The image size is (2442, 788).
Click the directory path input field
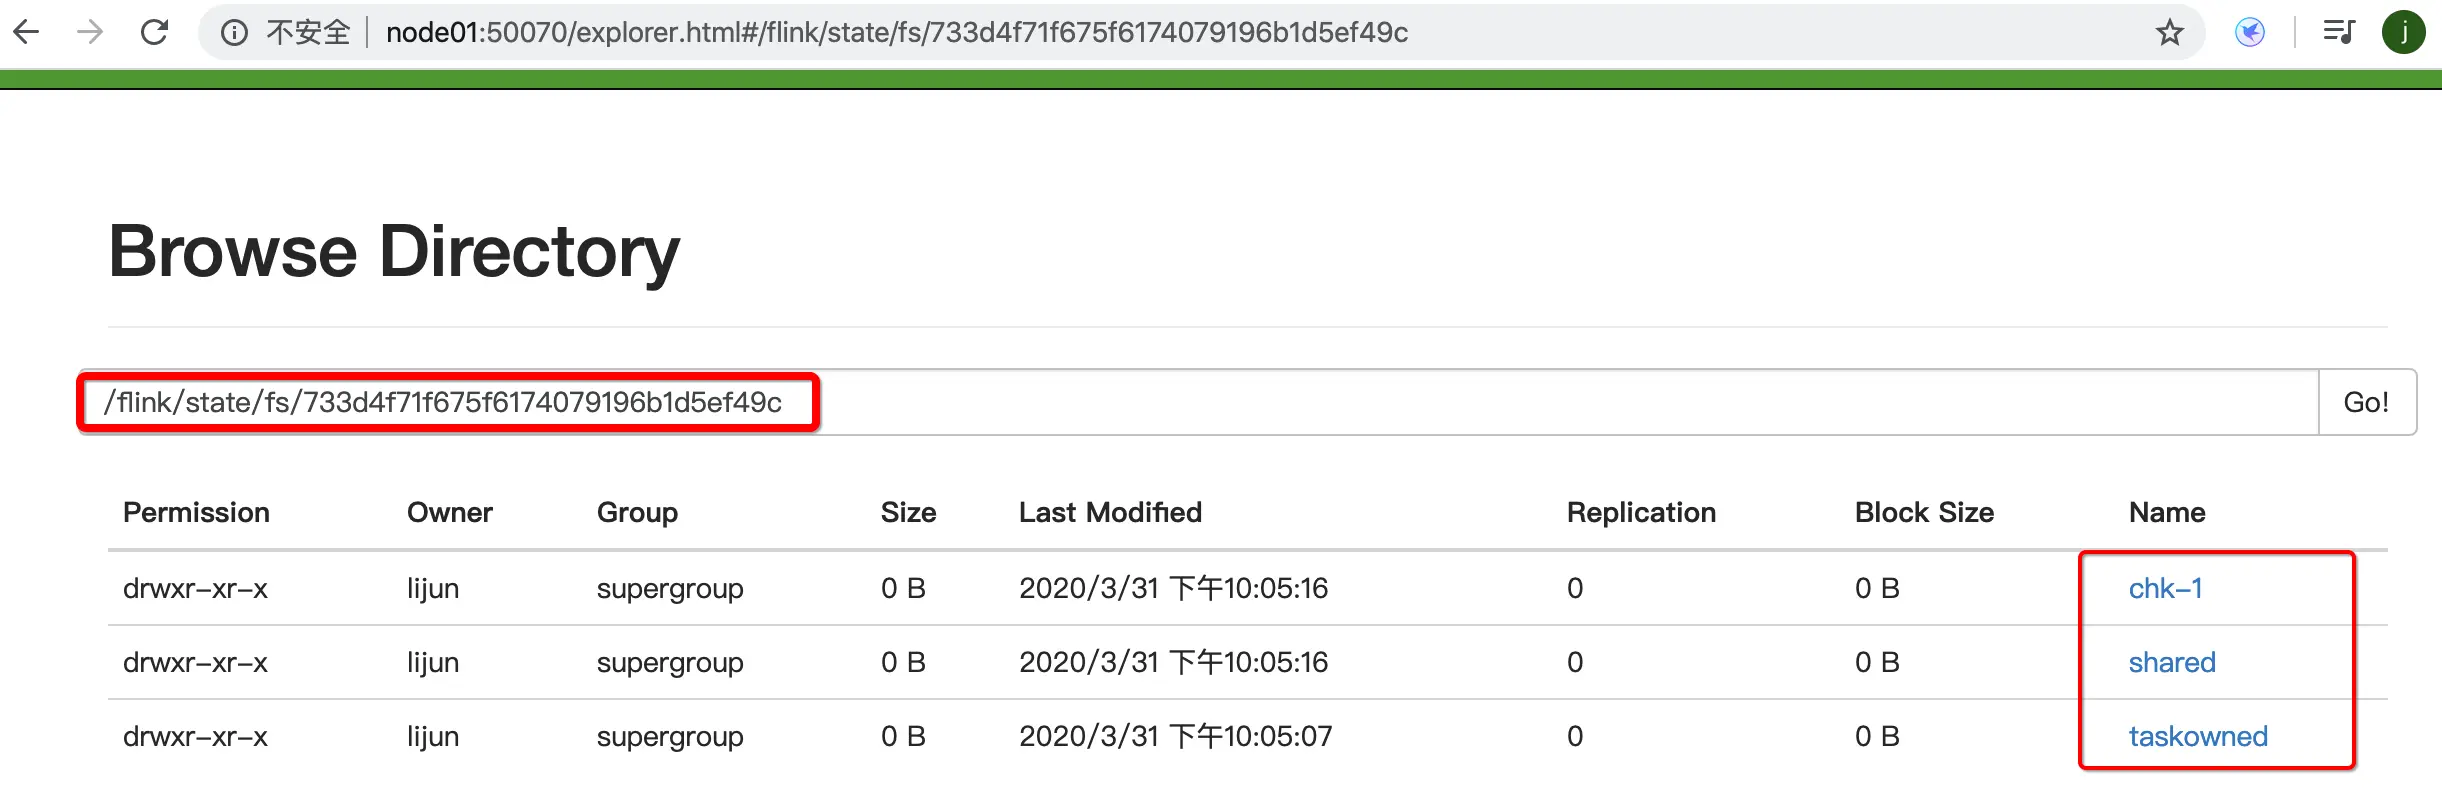click(1200, 402)
